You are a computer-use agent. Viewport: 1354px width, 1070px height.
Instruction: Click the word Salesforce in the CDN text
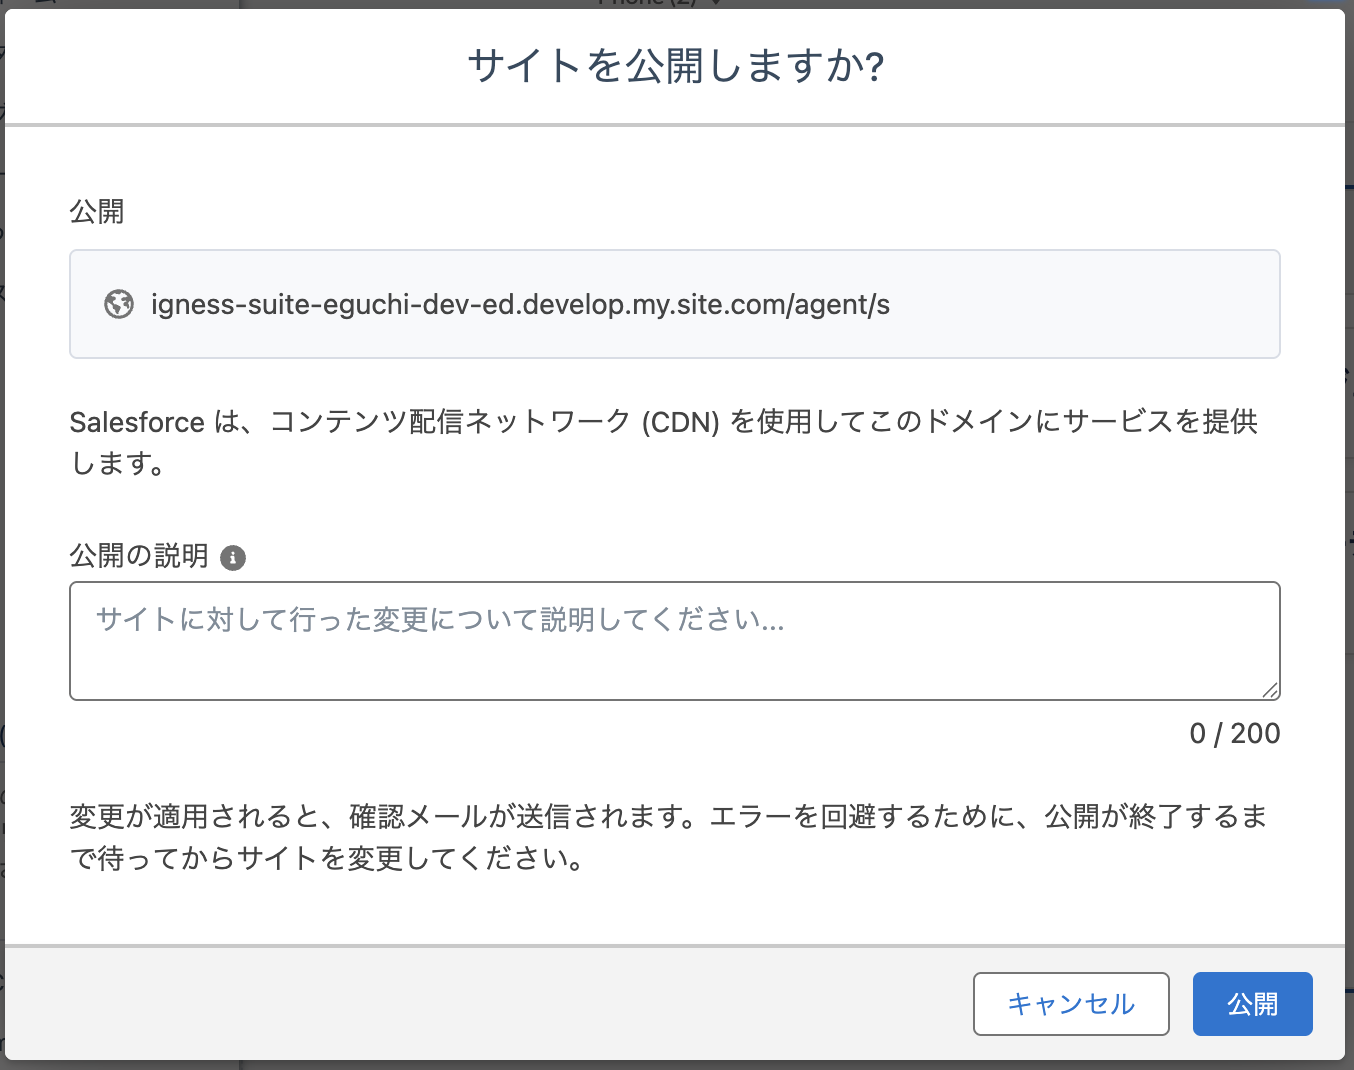click(x=137, y=423)
